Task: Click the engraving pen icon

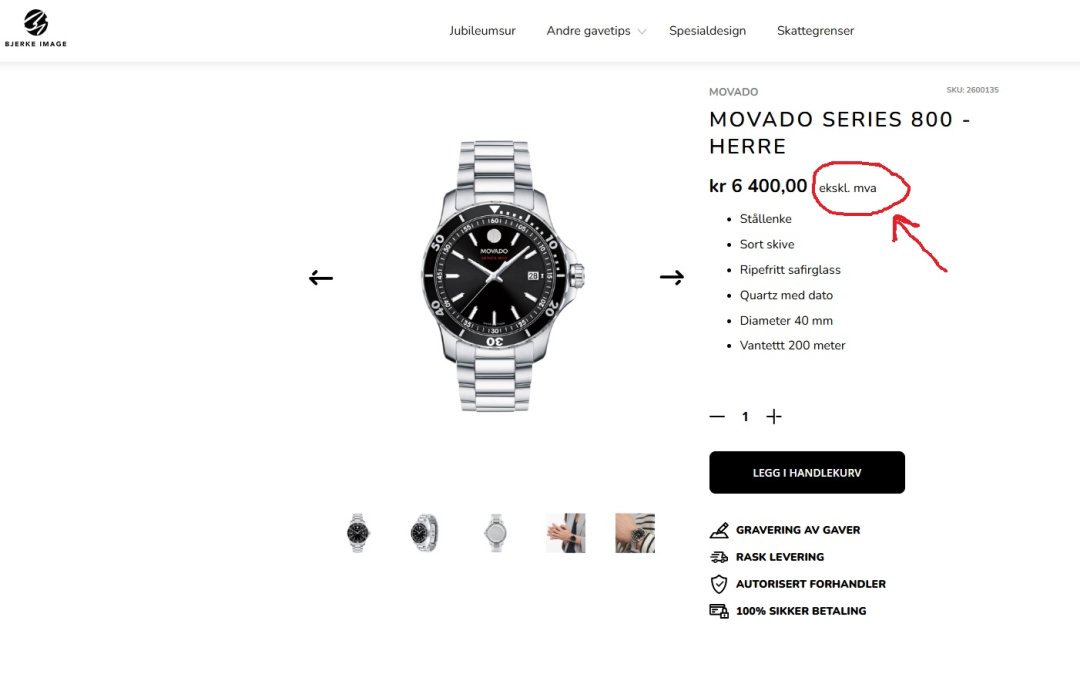Action: coord(719,530)
